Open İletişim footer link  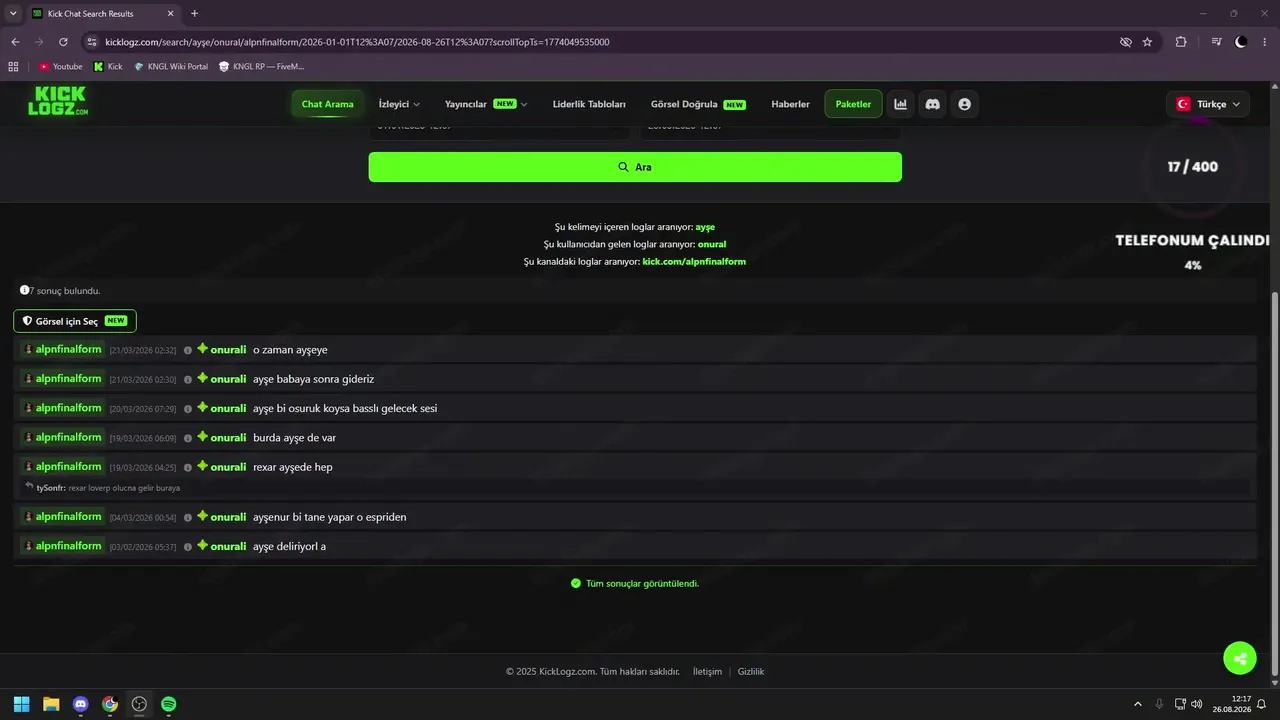pyautogui.click(x=707, y=672)
